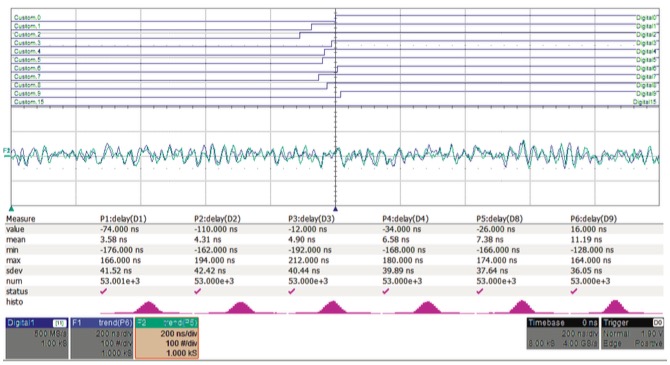The image size is (670, 365).
Task: Open the F1 trend(P6) descriptor box
Action: coord(102,338)
